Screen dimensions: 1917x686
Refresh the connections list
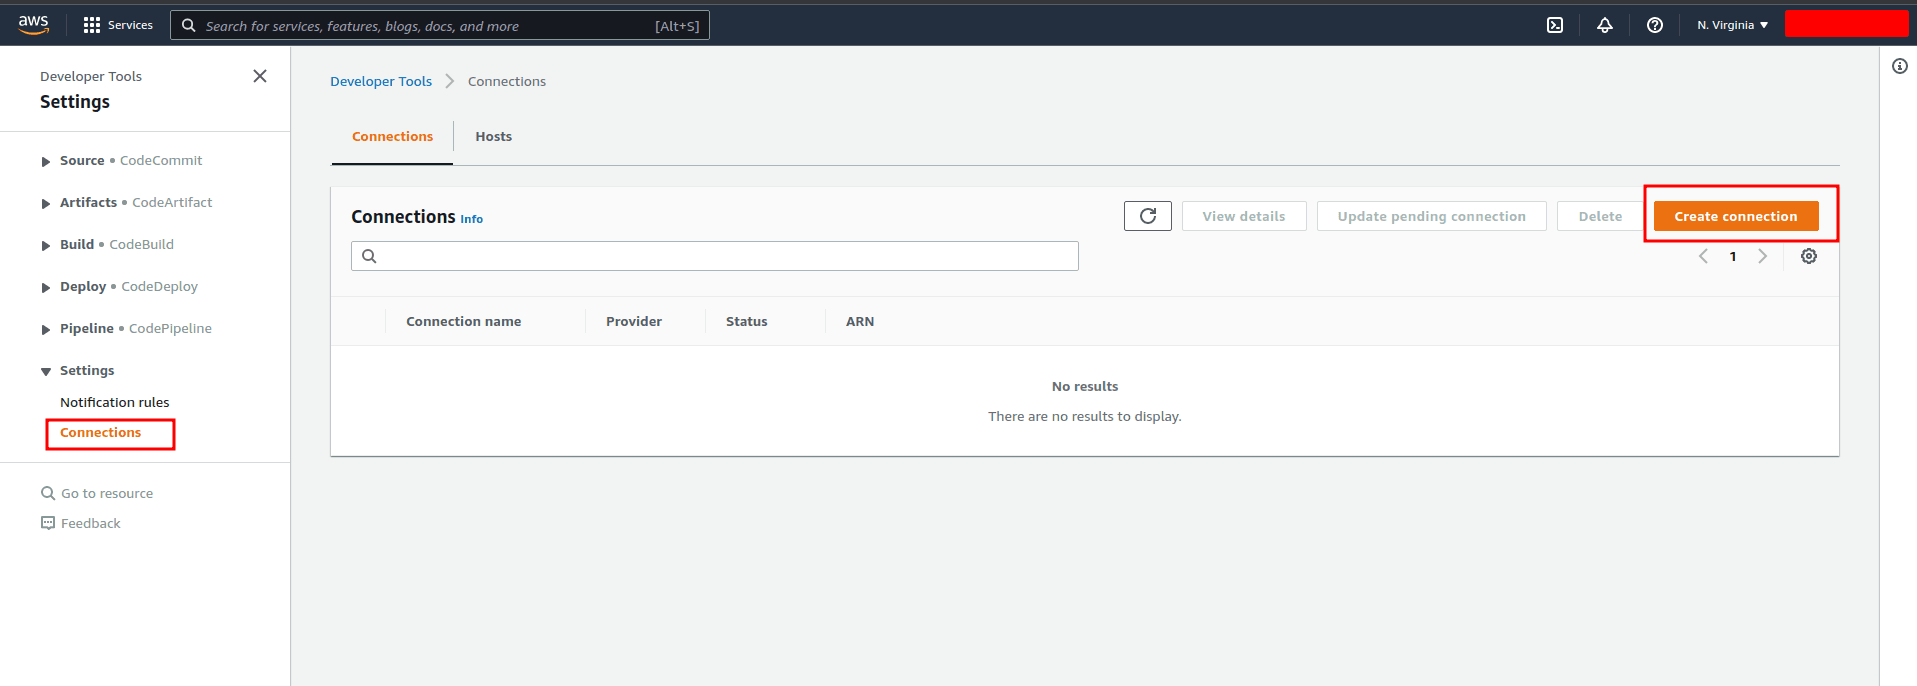pyautogui.click(x=1148, y=216)
